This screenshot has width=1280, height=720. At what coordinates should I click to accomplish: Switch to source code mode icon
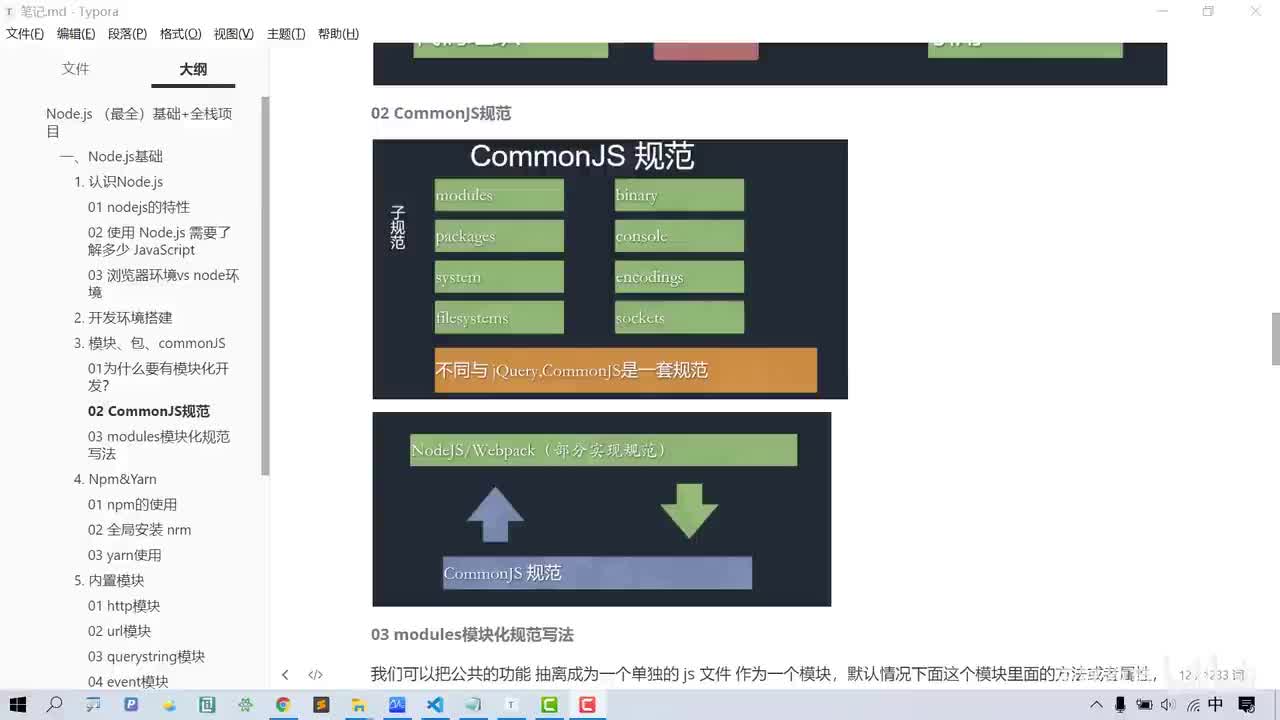coord(315,675)
